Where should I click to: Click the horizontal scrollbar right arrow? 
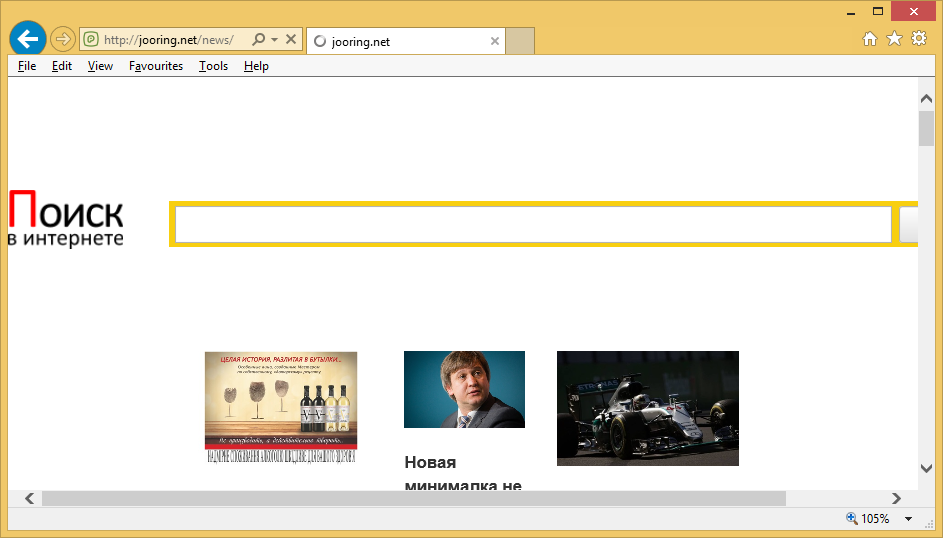(x=896, y=498)
